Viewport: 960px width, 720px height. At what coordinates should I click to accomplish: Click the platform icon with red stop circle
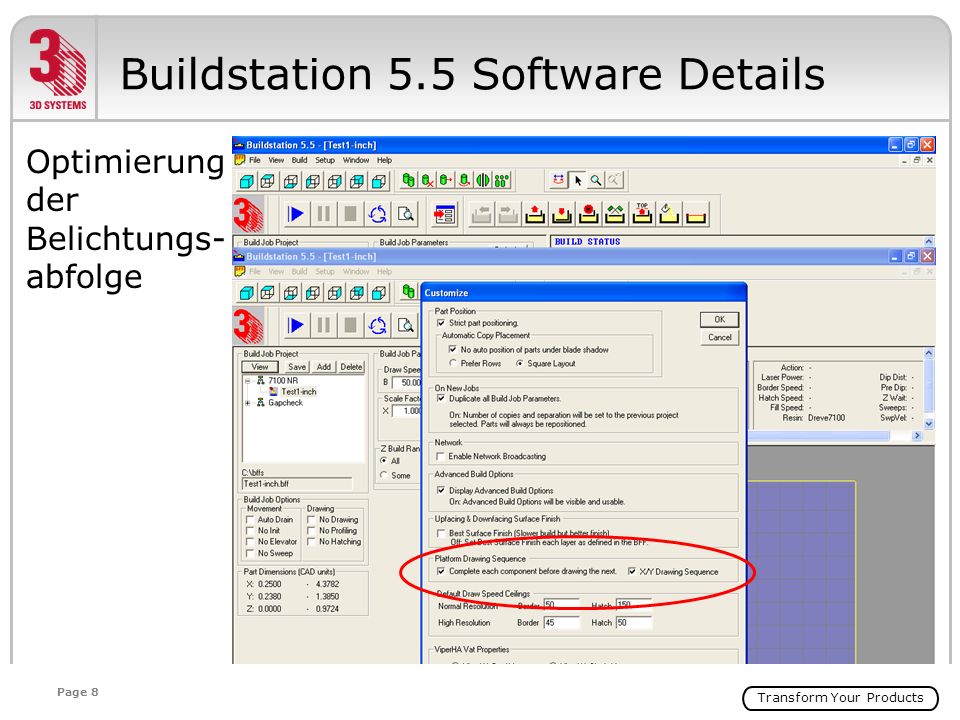pos(588,214)
